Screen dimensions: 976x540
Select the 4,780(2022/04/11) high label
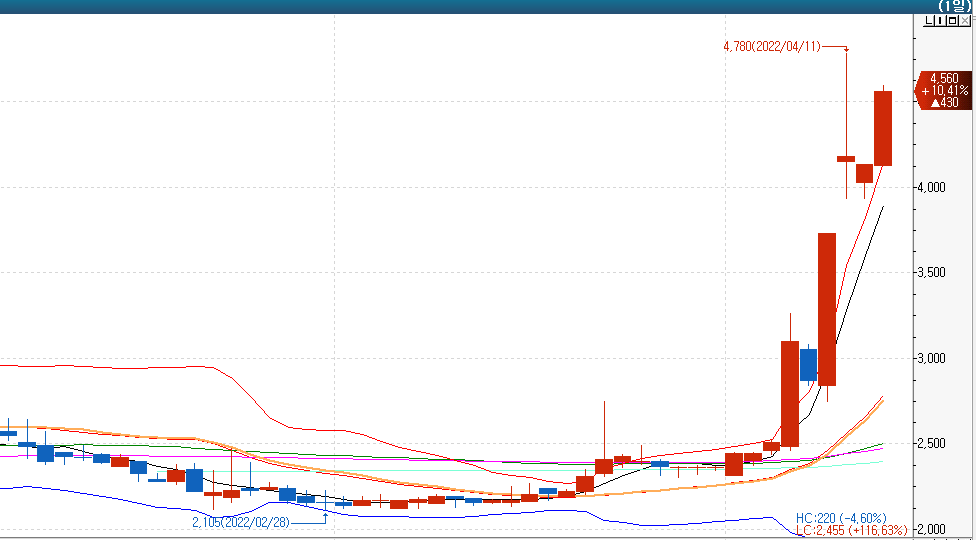coord(772,46)
